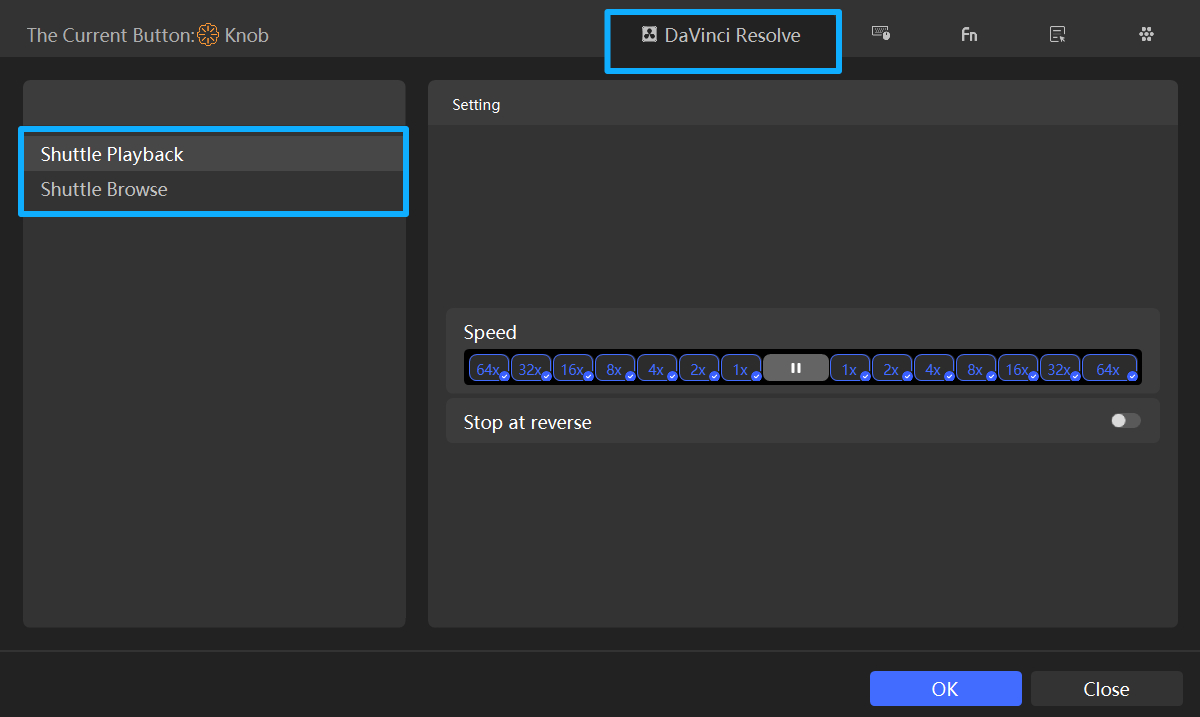Select the 16x forward speed button
The image size is (1200, 717).
[1016, 367]
